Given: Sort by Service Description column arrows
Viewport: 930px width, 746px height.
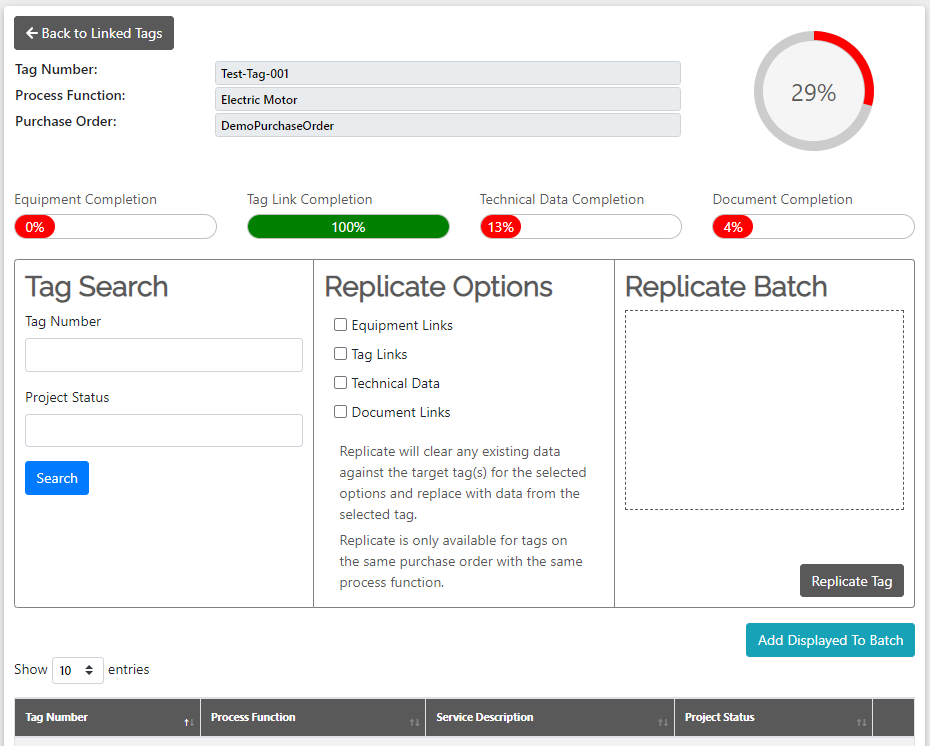Looking at the screenshot, I should coord(663,722).
